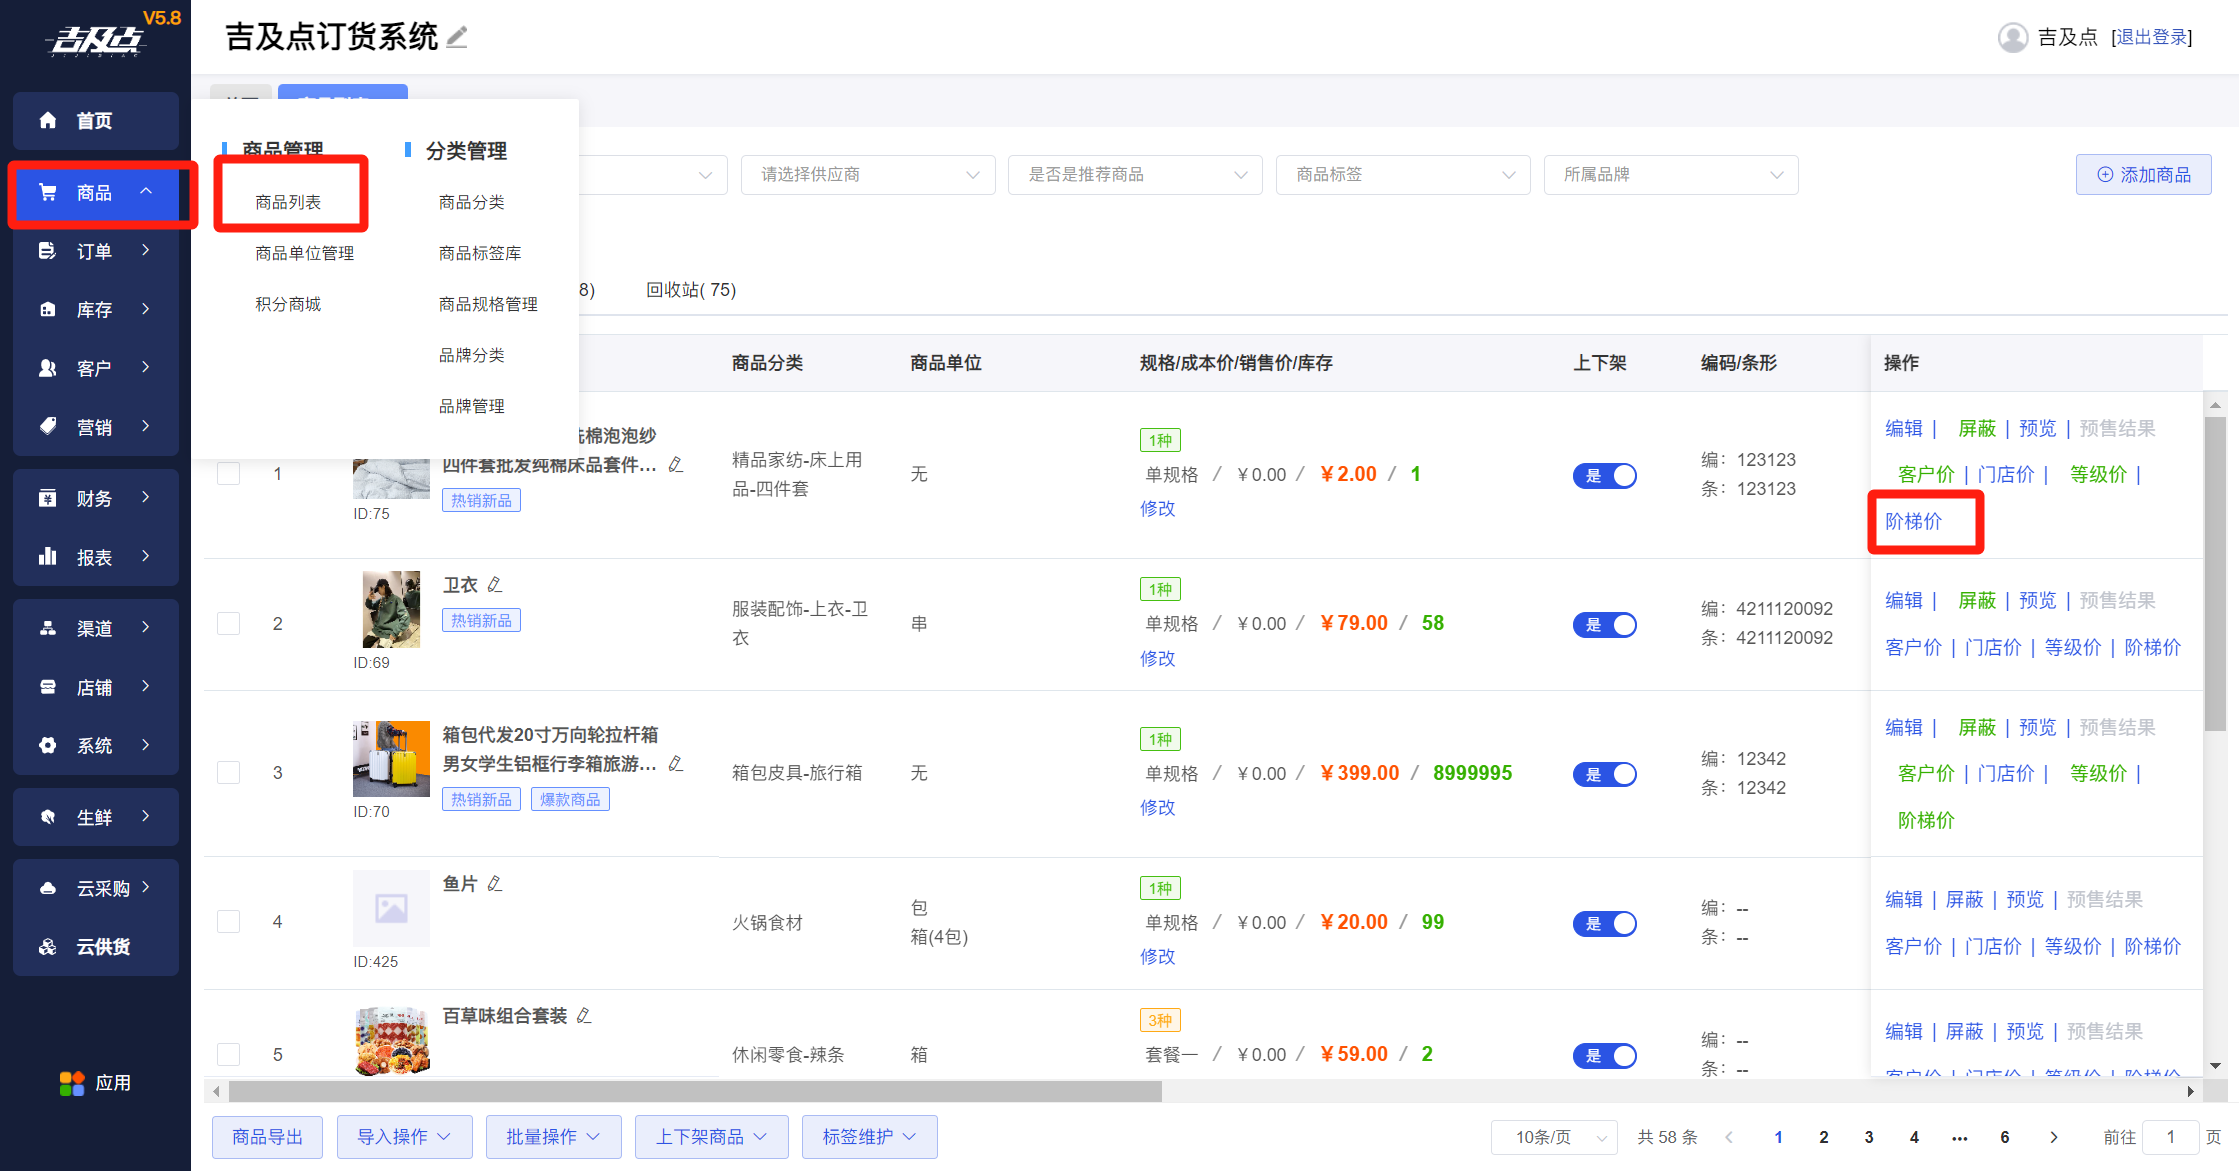Viewport: 2239px width, 1171px height.
Task: Click the horizontal scrollbar under the table
Action: (x=694, y=1091)
